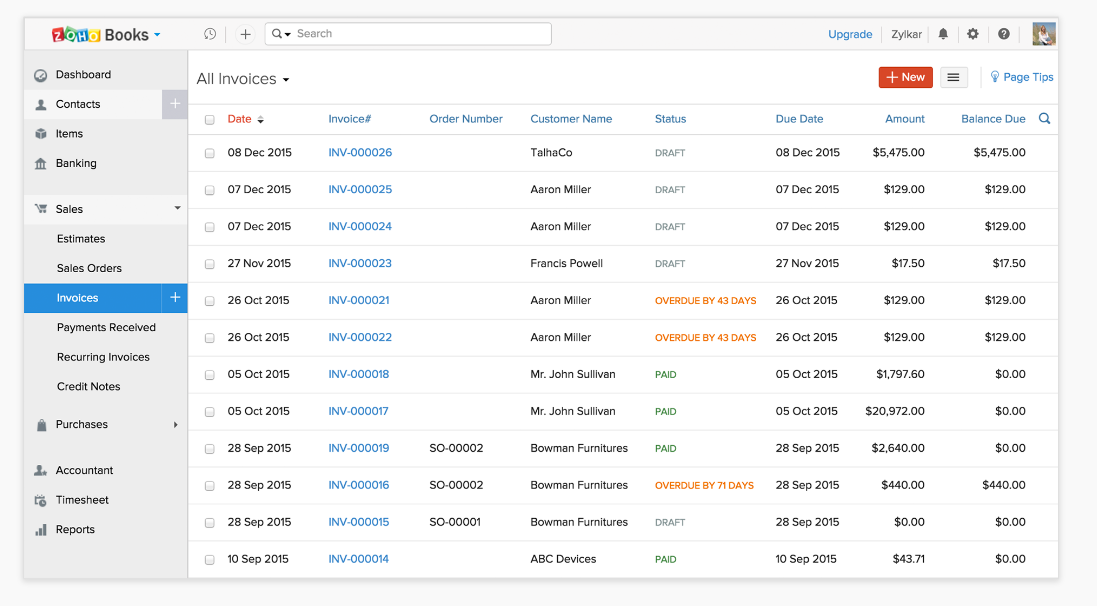1097x606 pixels.
Task: Open the Banking sidebar item
Action: (x=76, y=163)
